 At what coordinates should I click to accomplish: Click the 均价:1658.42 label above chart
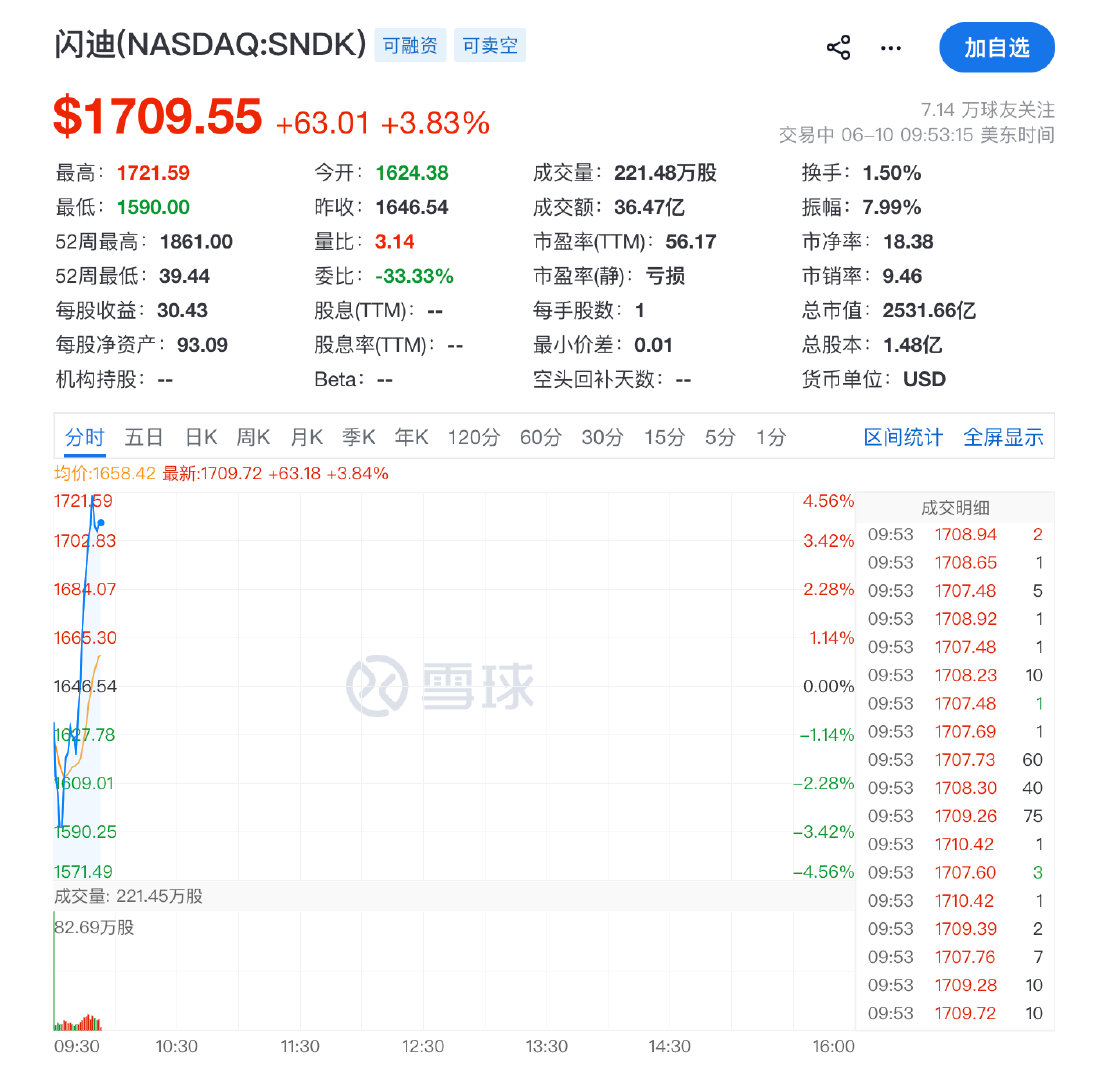coord(105,473)
